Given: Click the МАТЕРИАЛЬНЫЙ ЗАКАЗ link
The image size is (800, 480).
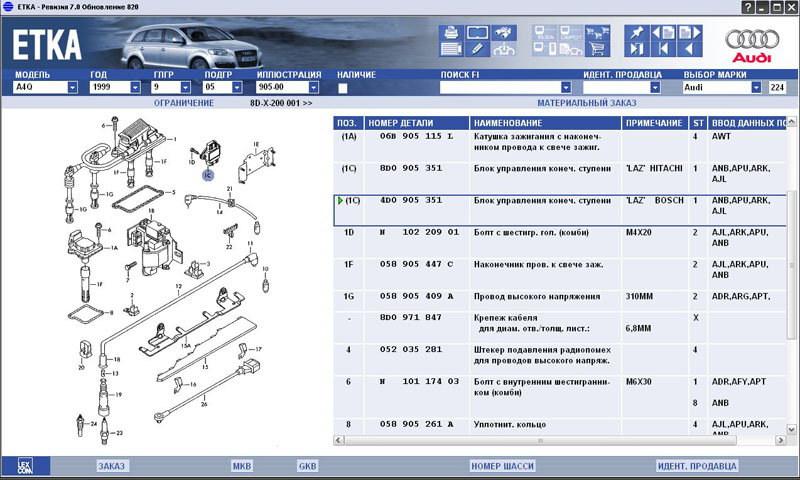Looking at the screenshot, I should click(x=587, y=103).
